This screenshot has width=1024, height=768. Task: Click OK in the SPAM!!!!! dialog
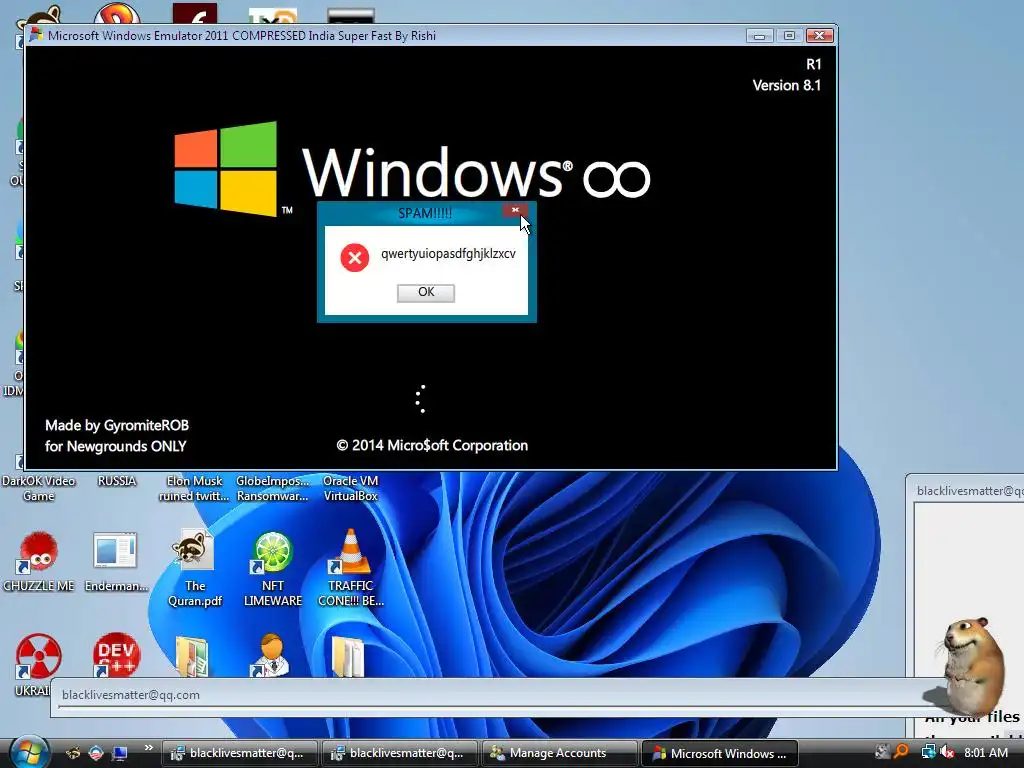pos(426,292)
